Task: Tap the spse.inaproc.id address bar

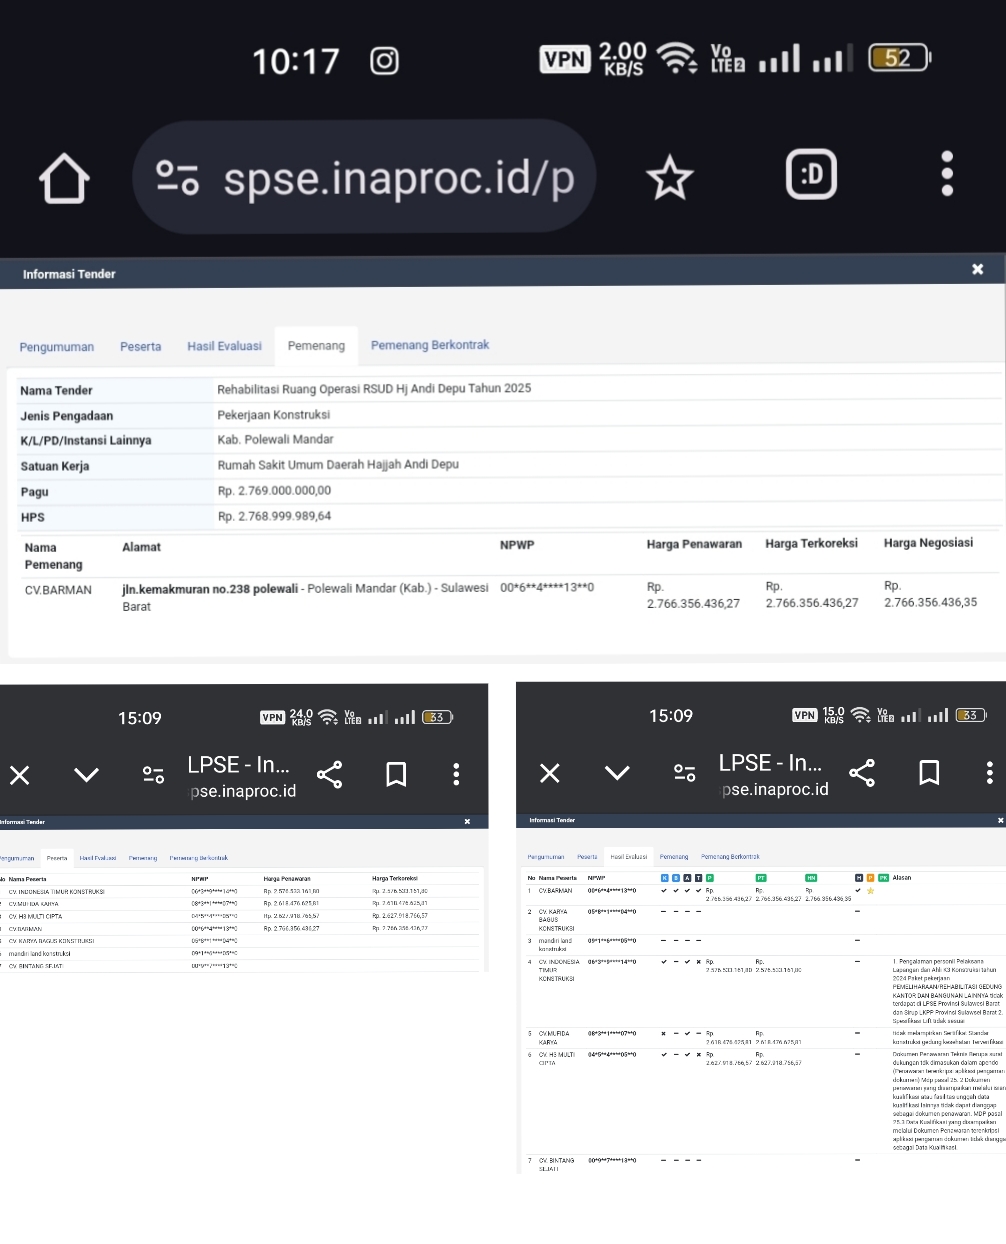Action: click(x=398, y=178)
